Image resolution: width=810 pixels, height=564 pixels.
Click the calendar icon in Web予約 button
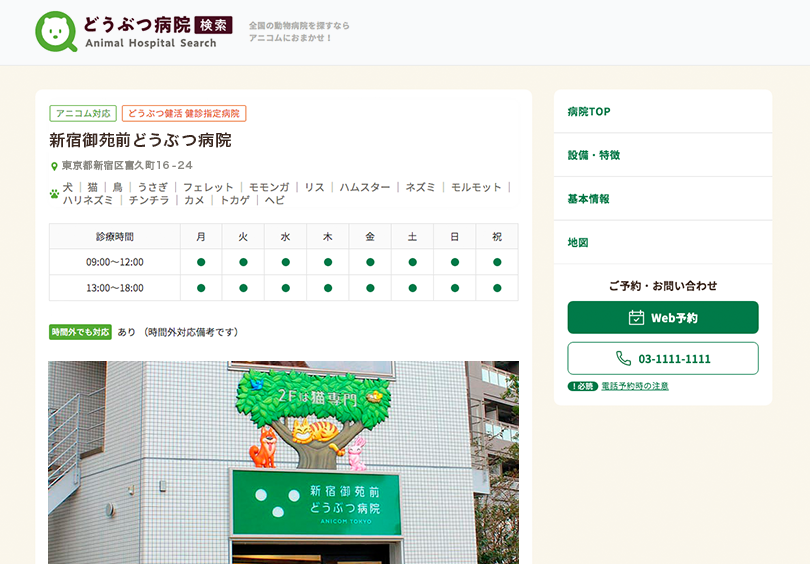tap(636, 318)
